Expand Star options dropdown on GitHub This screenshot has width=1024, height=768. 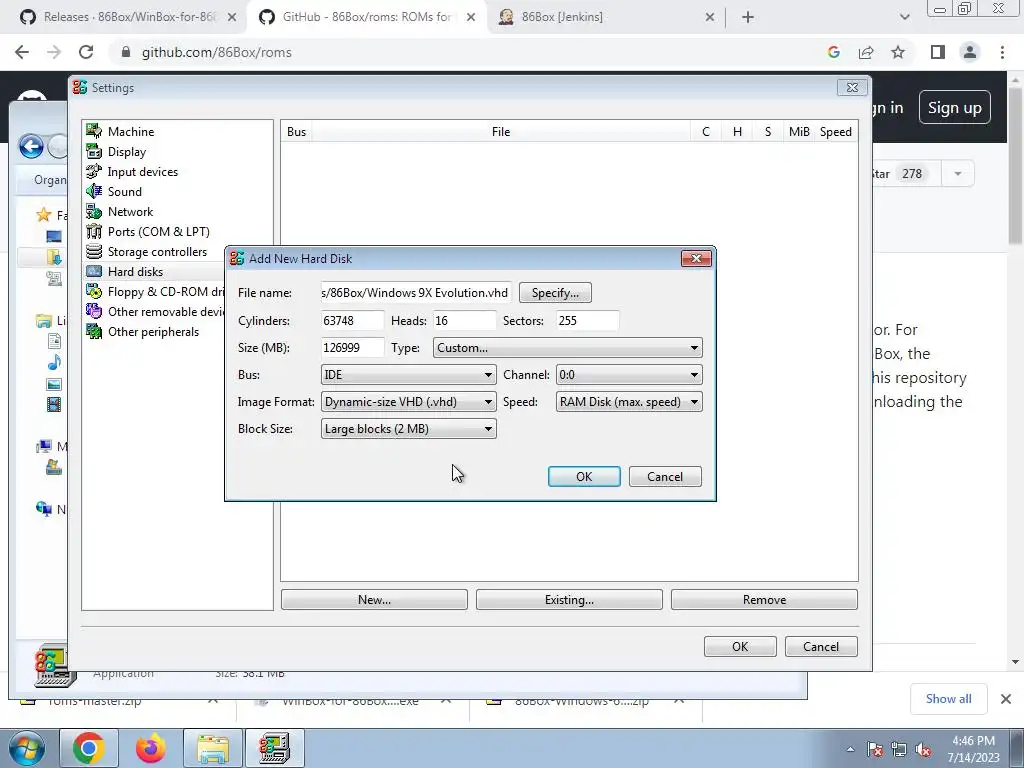click(x=958, y=174)
